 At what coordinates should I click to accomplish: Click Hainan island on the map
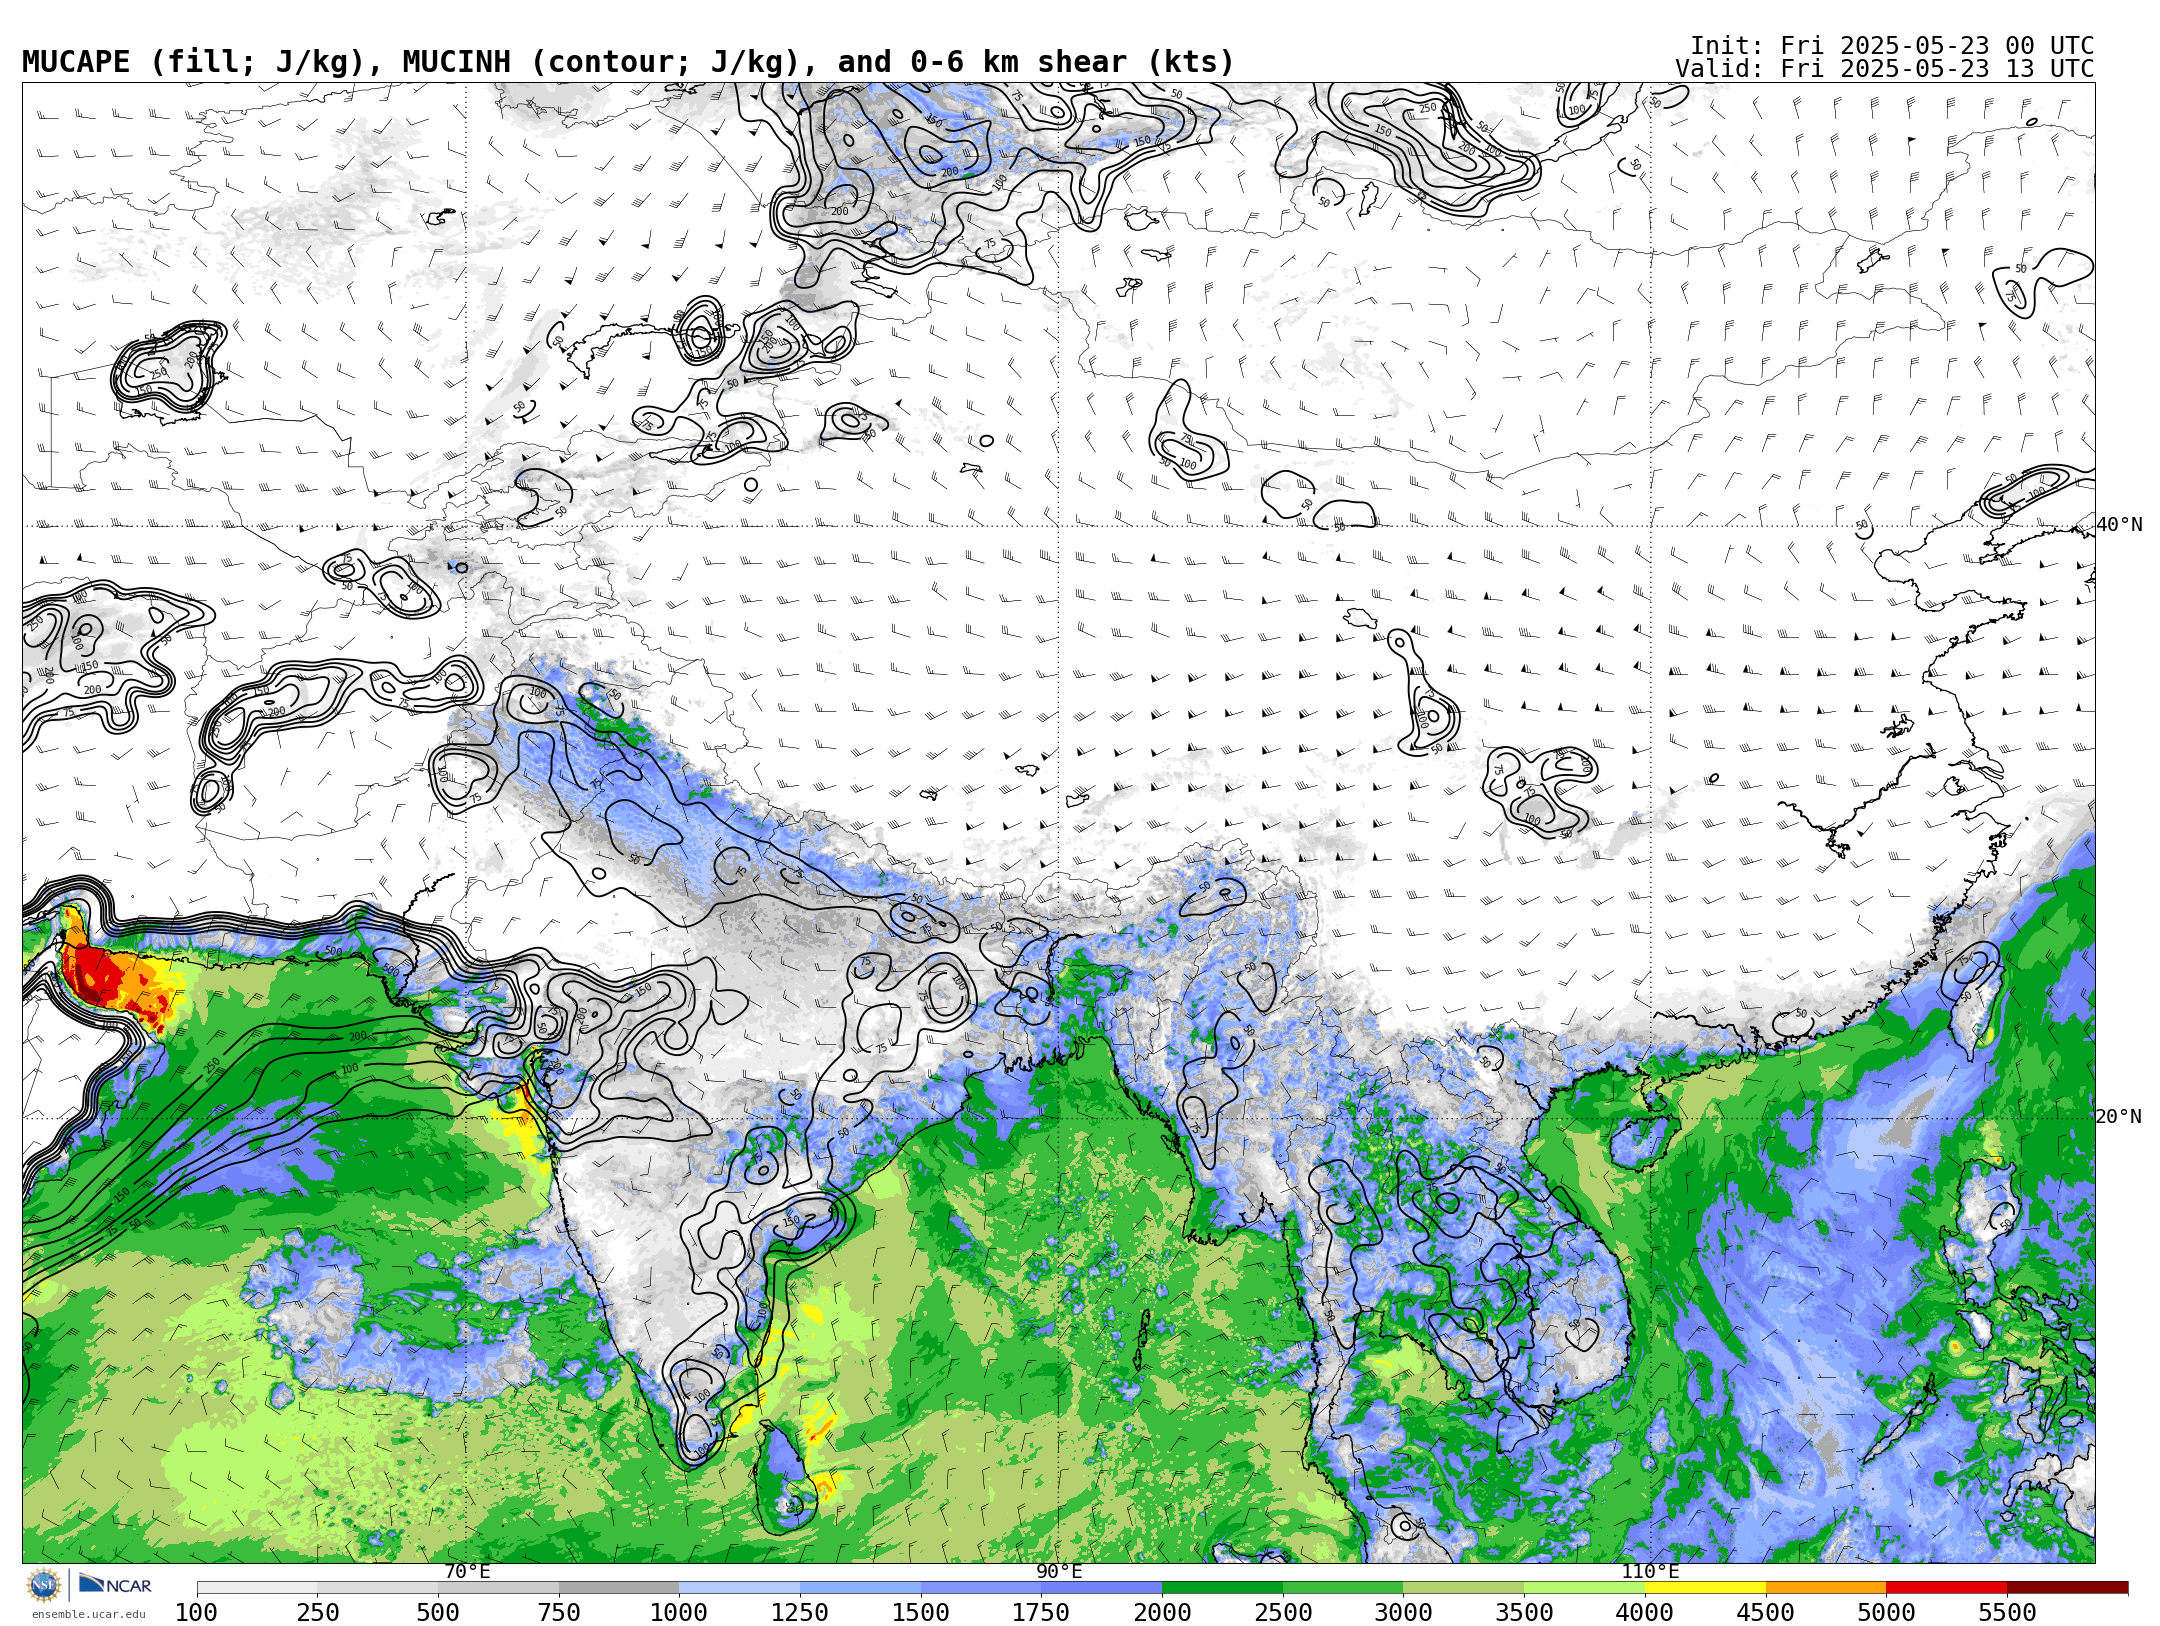coord(1646,1141)
